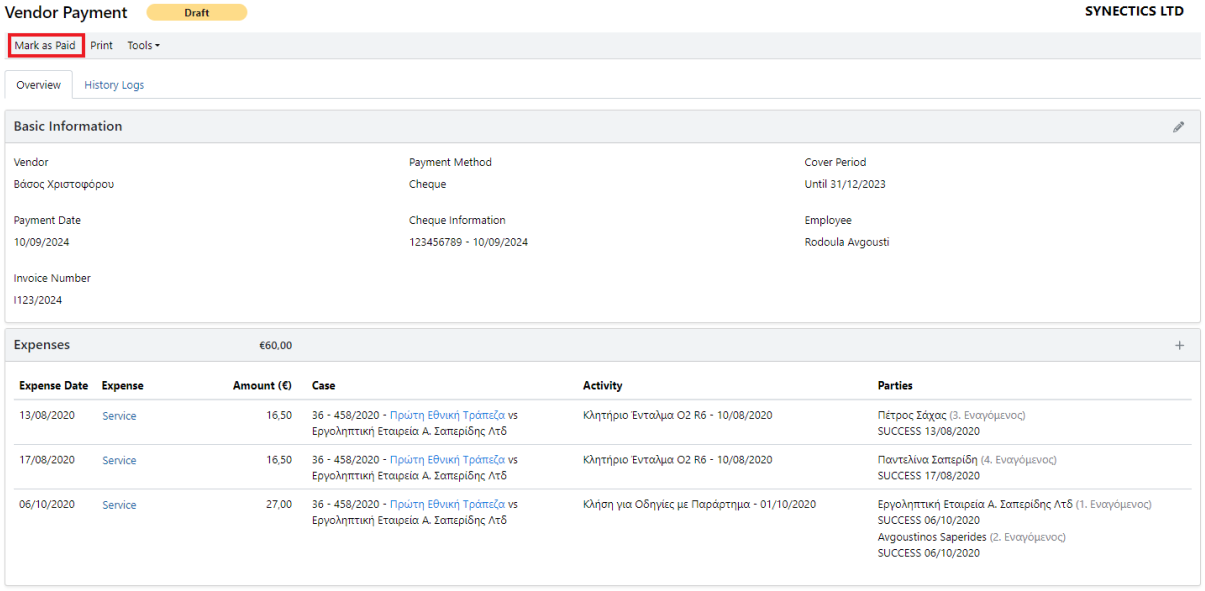Edit Basic Information with pencil icon
The image size is (1205, 591).
[1179, 127]
